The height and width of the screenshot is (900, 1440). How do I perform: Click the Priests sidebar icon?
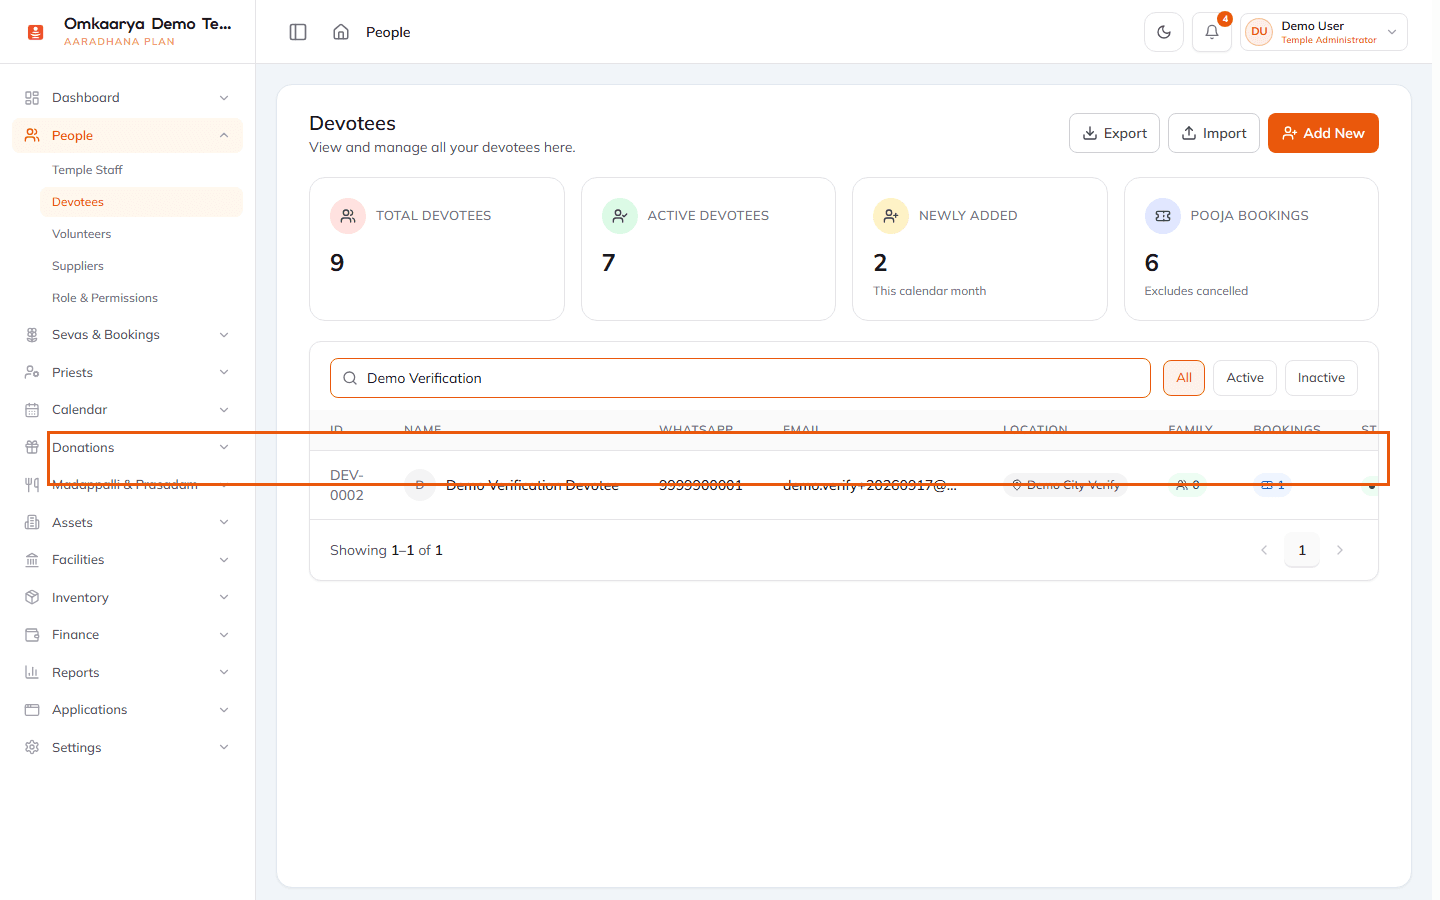click(x=32, y=372)
